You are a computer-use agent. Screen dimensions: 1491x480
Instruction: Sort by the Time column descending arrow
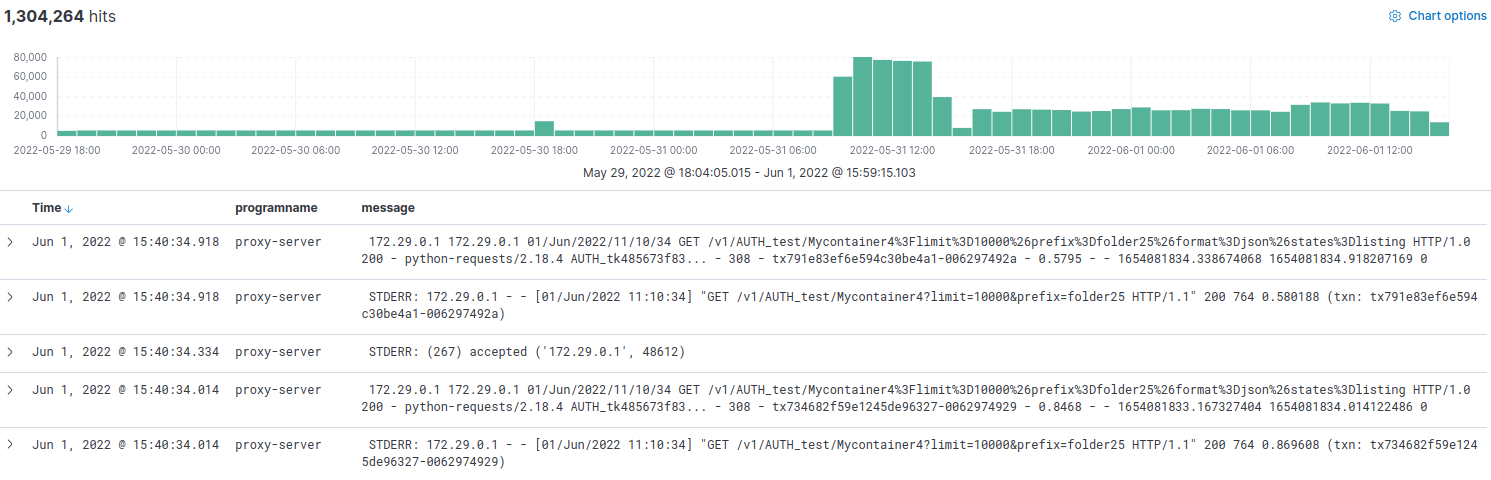pos(69,208)
